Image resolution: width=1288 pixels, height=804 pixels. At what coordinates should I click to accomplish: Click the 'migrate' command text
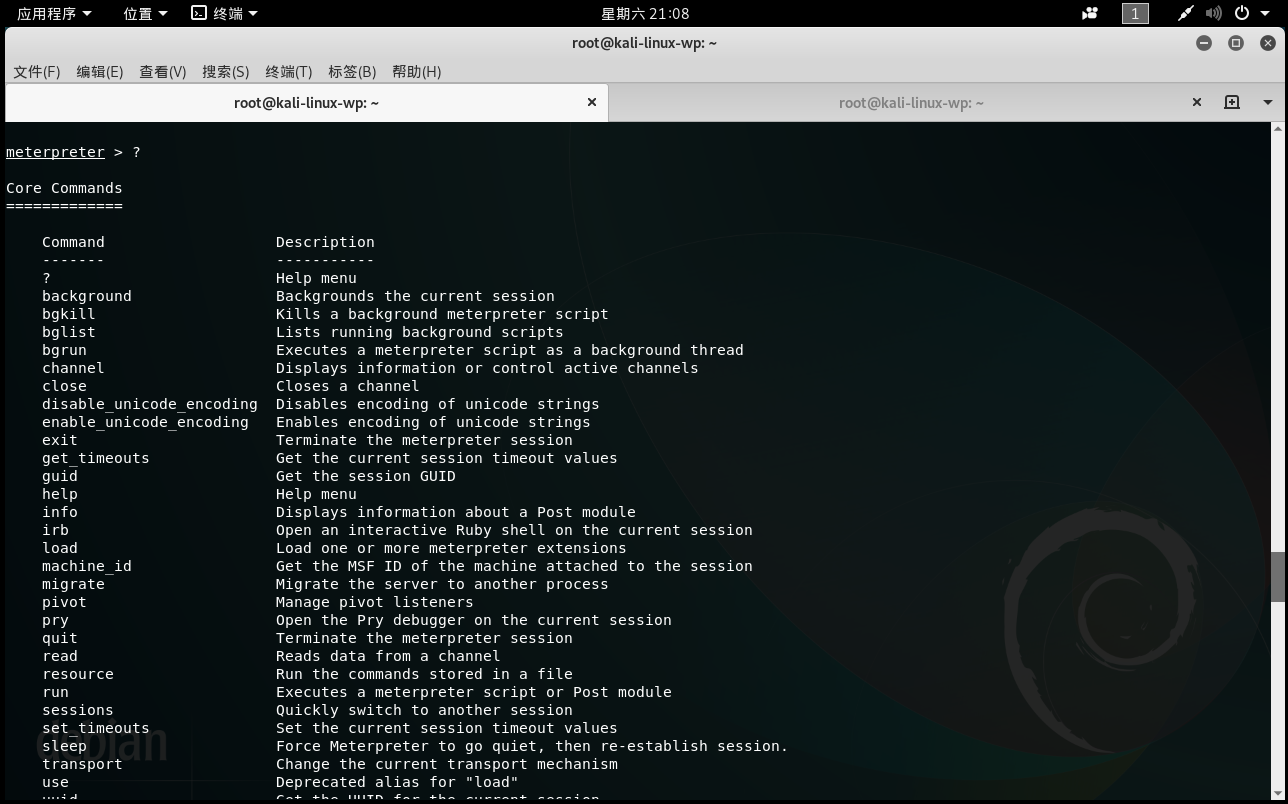[x=73, y=584]
